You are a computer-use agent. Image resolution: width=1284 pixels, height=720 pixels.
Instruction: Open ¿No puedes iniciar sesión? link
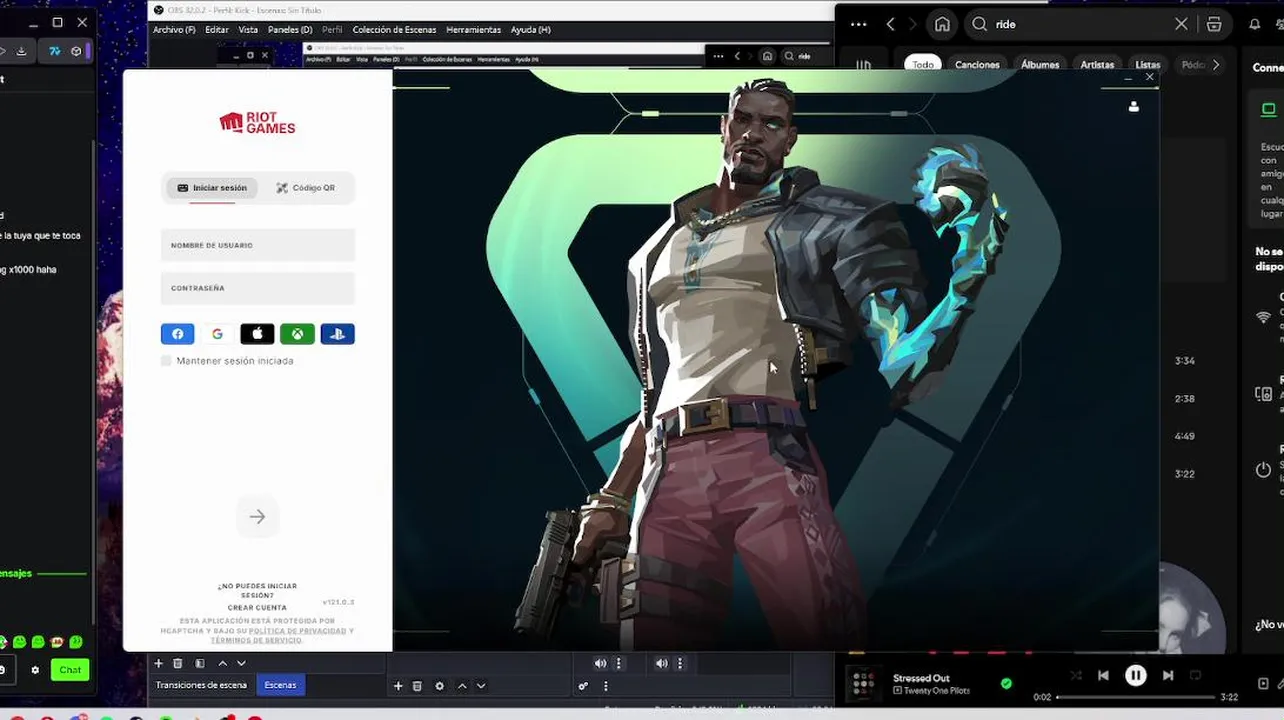tap(257, 590)
